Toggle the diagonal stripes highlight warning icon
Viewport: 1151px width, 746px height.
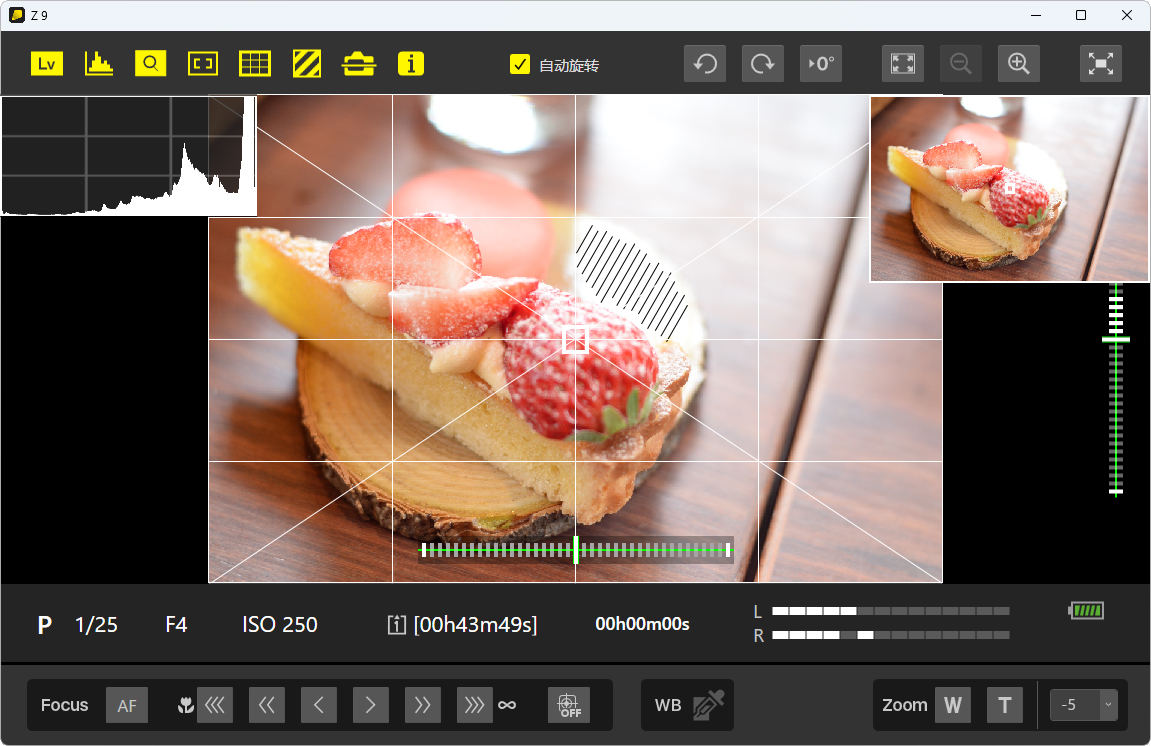[307, 64]
